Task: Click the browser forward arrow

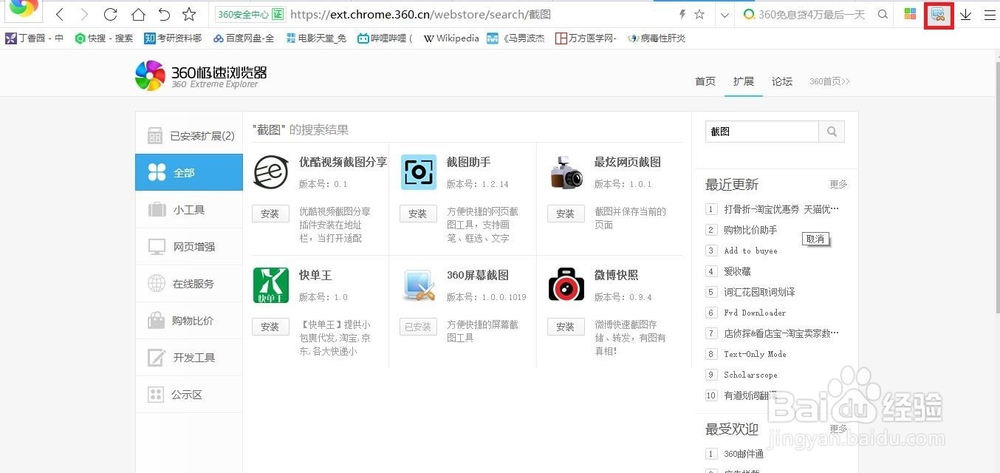Action: point(84,14)
